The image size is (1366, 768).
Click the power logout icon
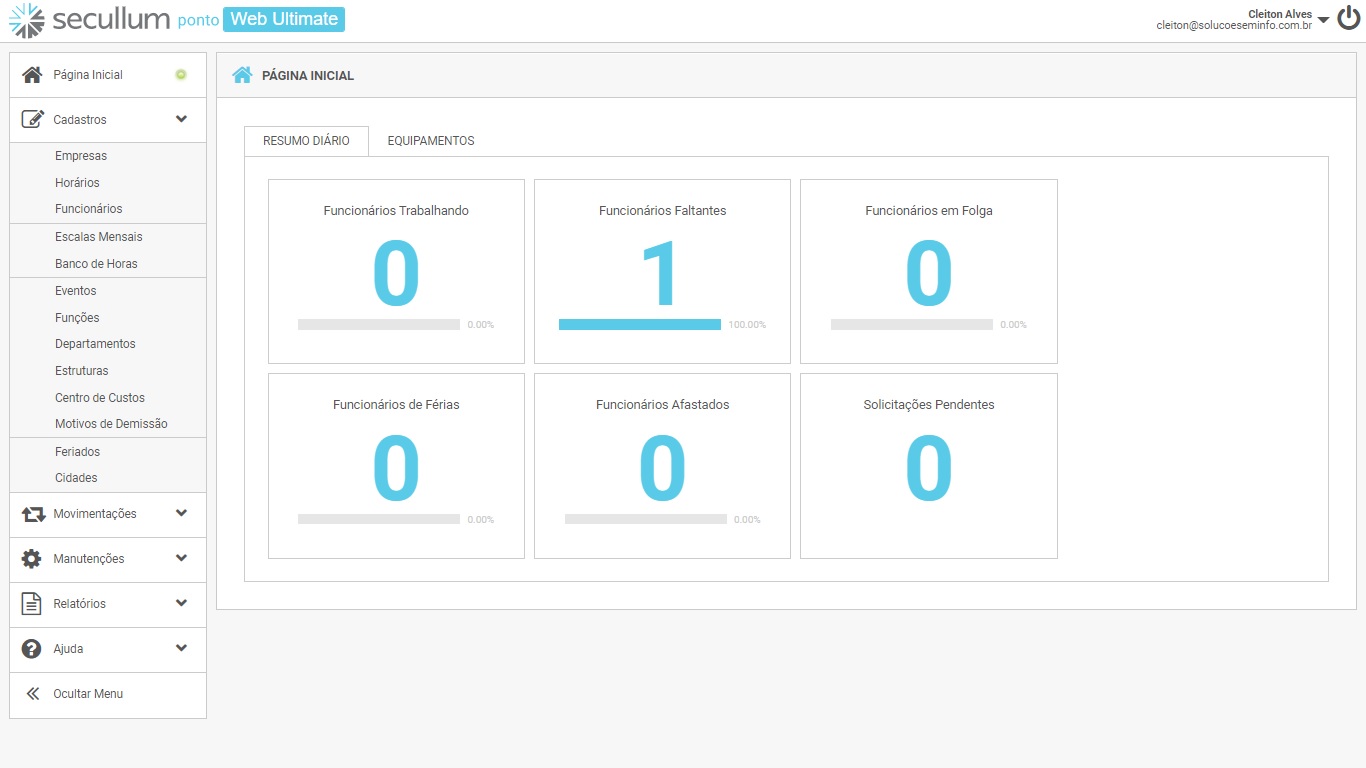(x=1349, y=19)
